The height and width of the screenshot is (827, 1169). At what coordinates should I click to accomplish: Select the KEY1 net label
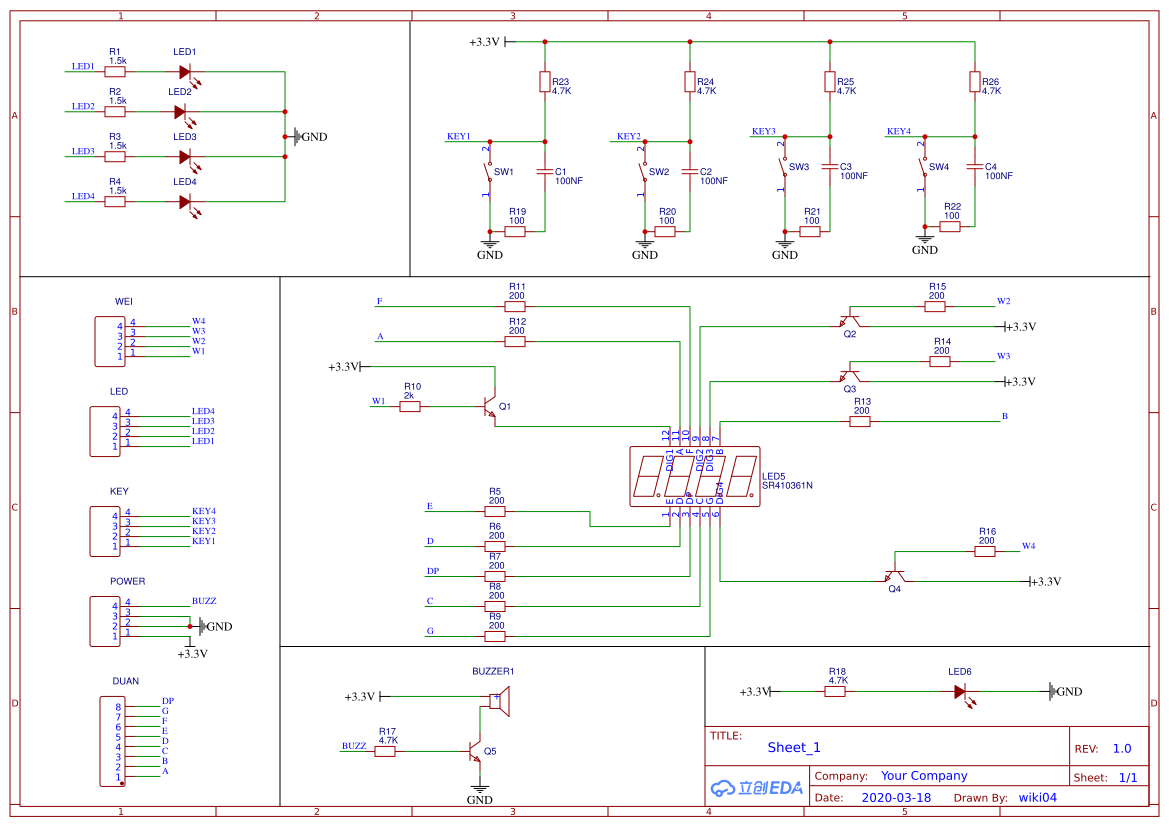458,136
